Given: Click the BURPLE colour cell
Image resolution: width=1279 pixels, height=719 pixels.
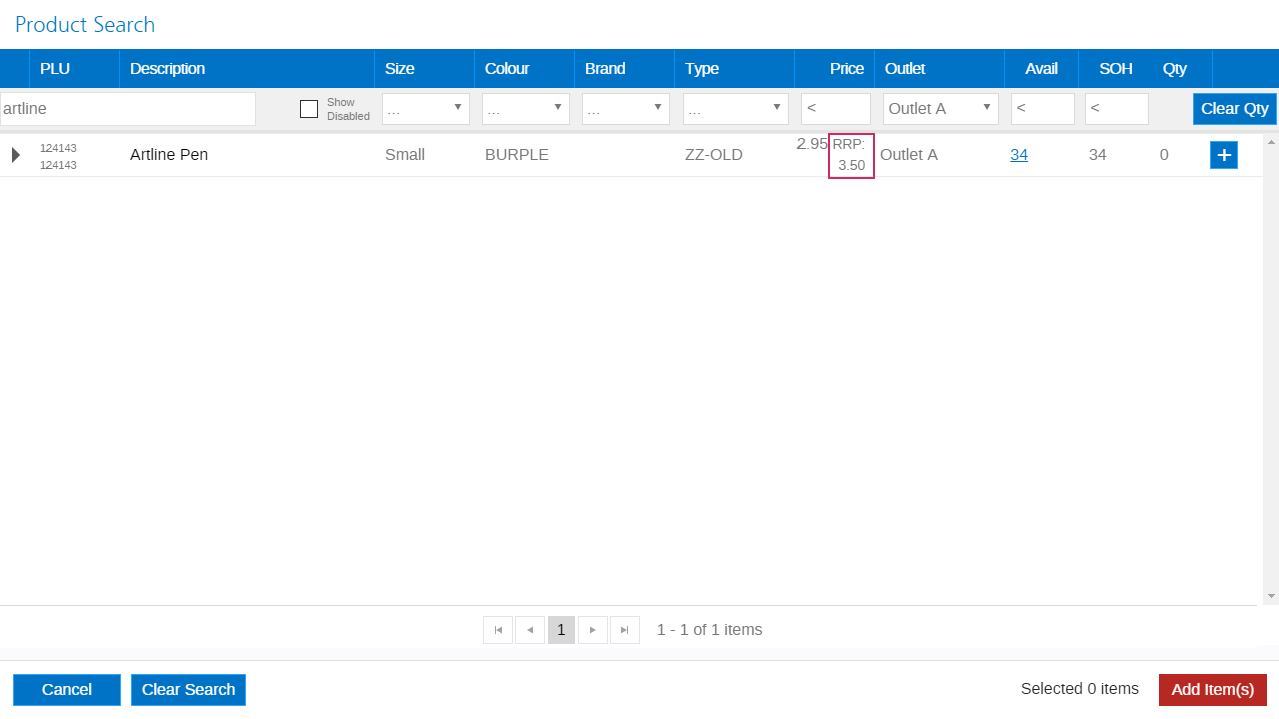Looking at the screenshot, I should click(517, 155).
